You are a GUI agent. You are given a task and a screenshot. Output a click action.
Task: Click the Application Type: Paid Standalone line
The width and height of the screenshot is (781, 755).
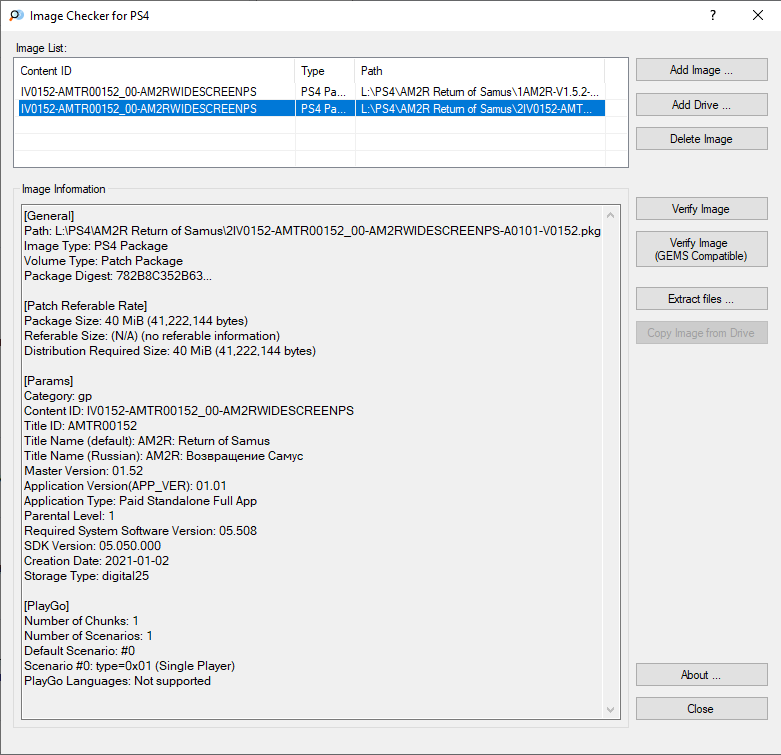click(x=140, y=501)
